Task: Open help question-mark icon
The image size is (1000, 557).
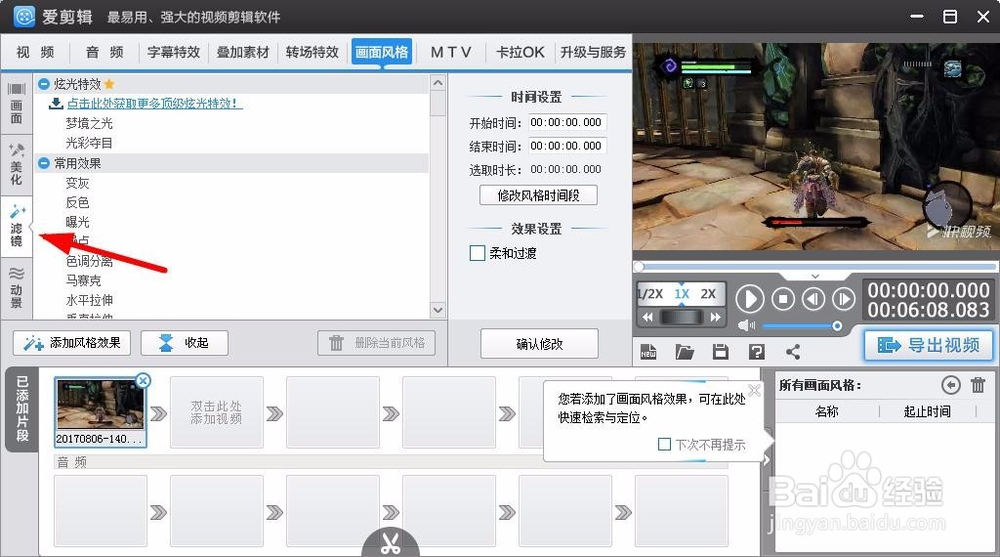Action: click(756, 352)
